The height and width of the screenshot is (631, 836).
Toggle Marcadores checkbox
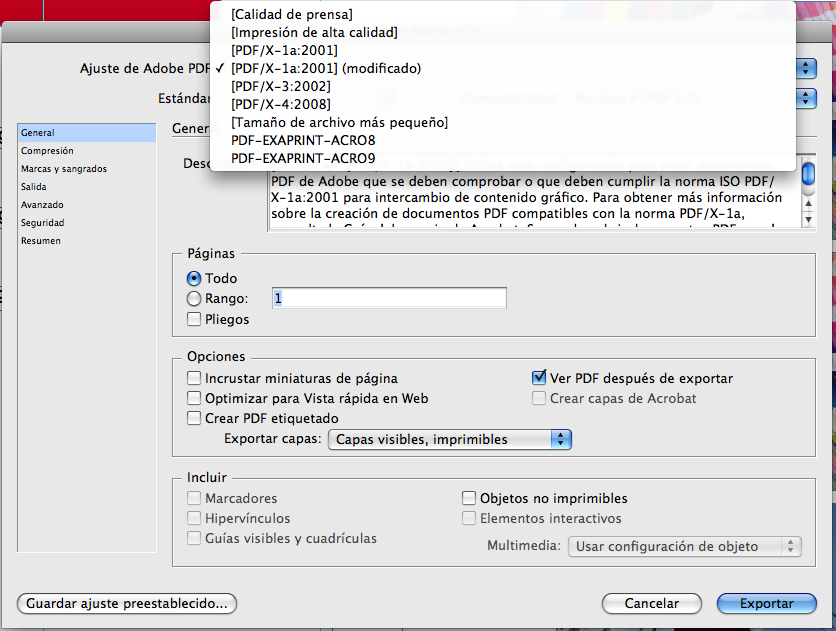pyautogui.click(x=194, y=498)
